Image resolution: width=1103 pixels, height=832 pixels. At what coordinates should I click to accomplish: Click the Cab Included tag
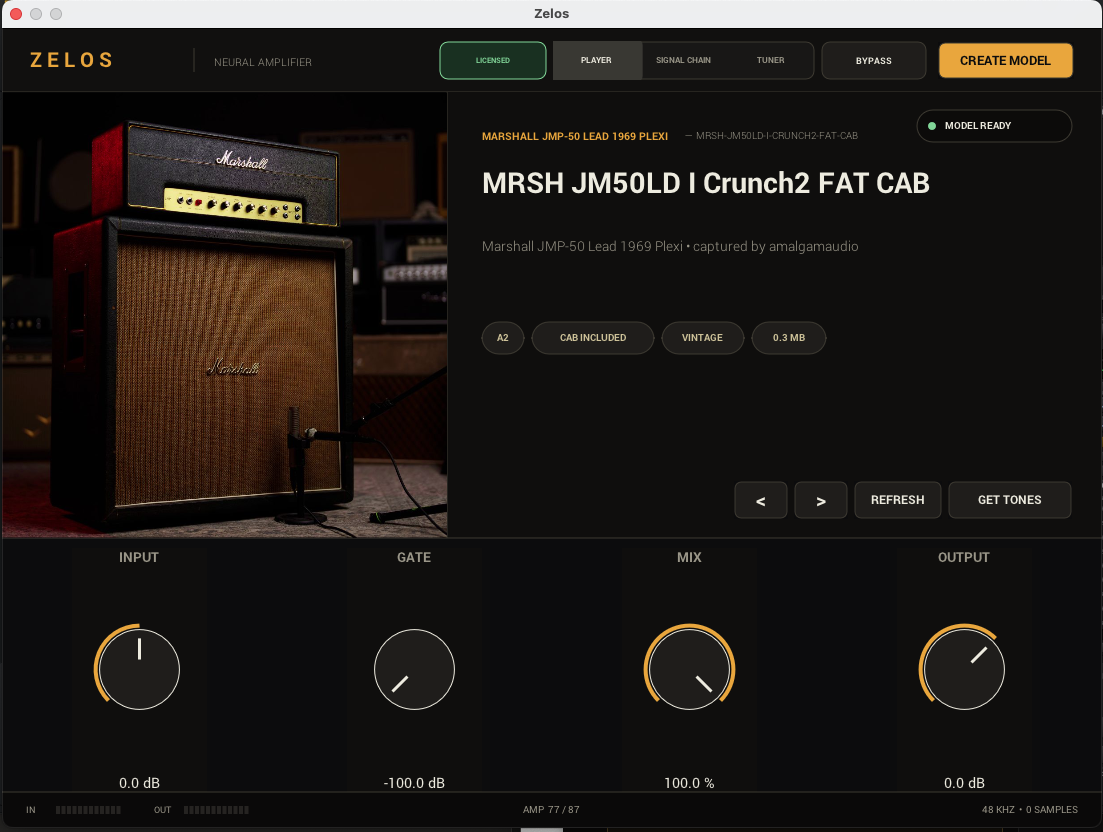593,338
